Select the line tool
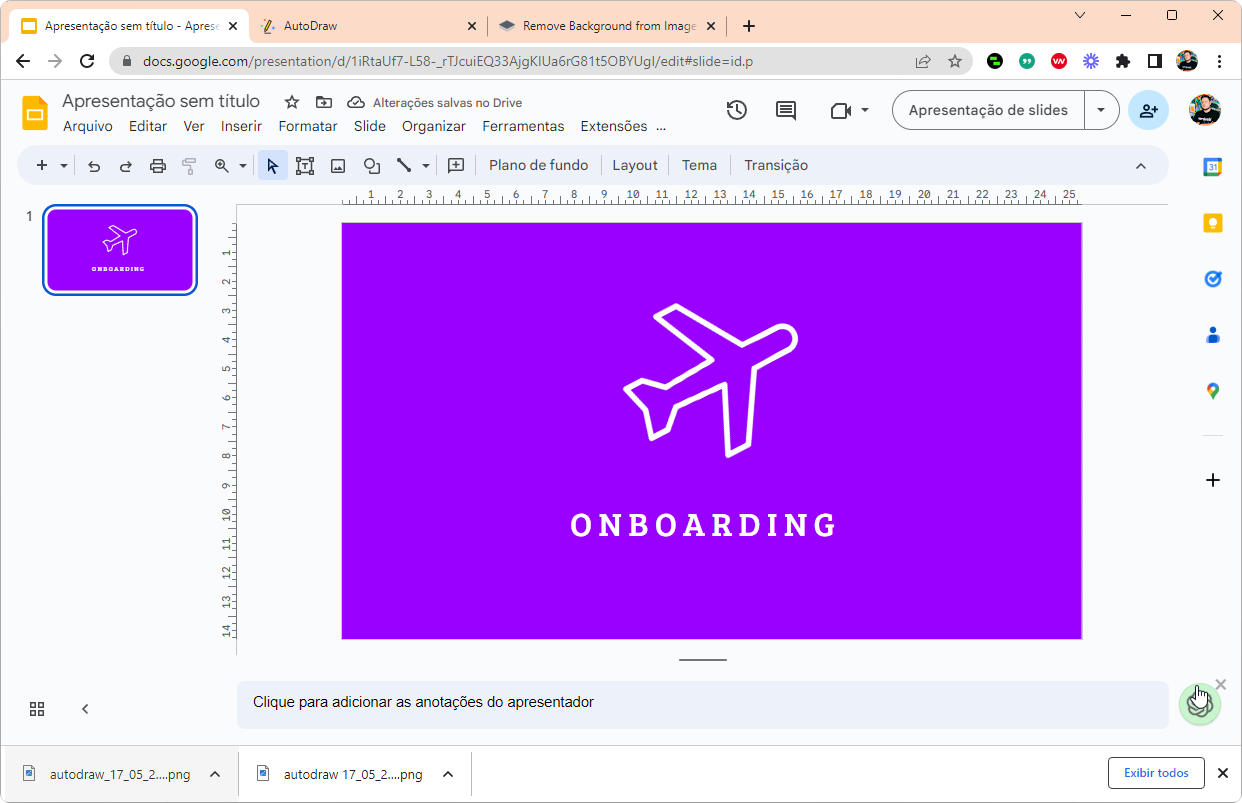 click(404, 166)
